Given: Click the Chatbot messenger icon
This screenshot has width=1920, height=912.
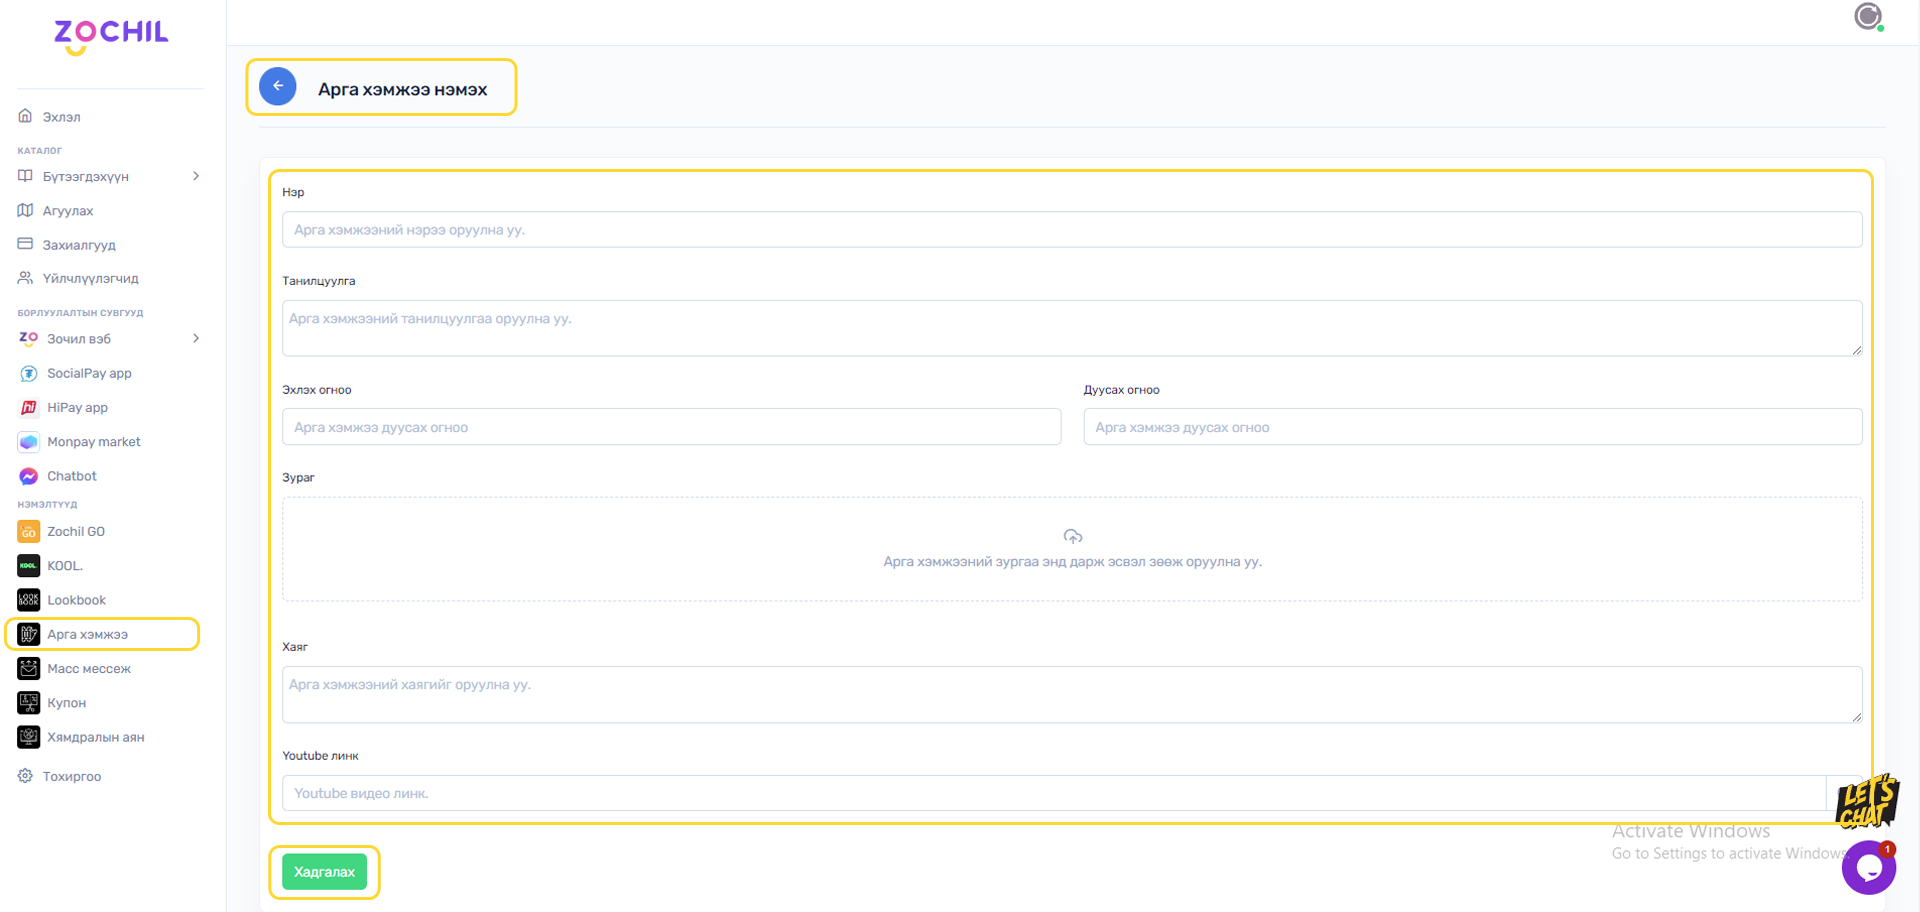Looking at the screenshot, I should pos(29,477).
